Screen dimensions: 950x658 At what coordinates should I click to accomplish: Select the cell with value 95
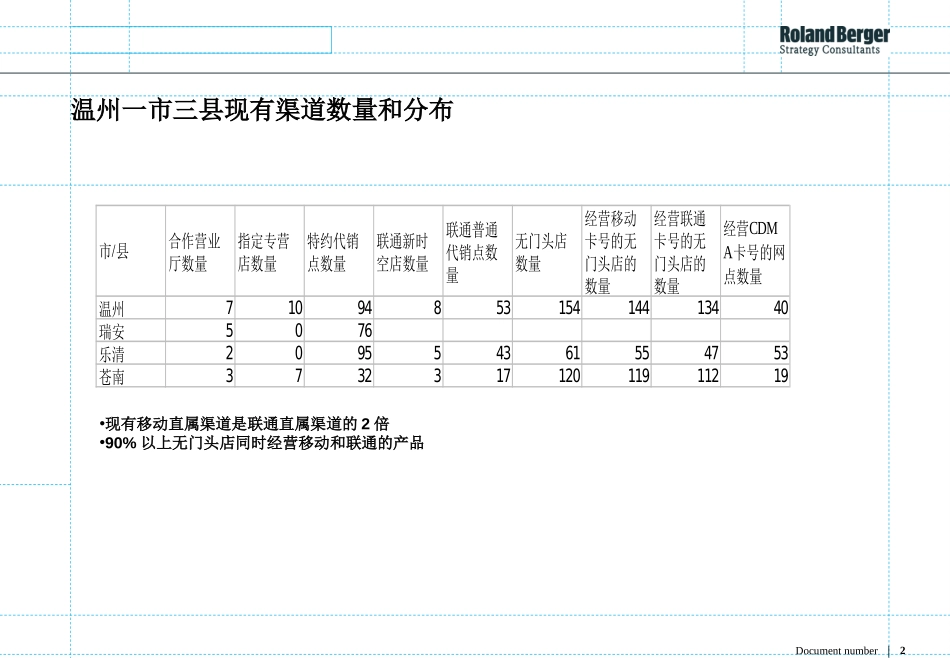(339, 353)
